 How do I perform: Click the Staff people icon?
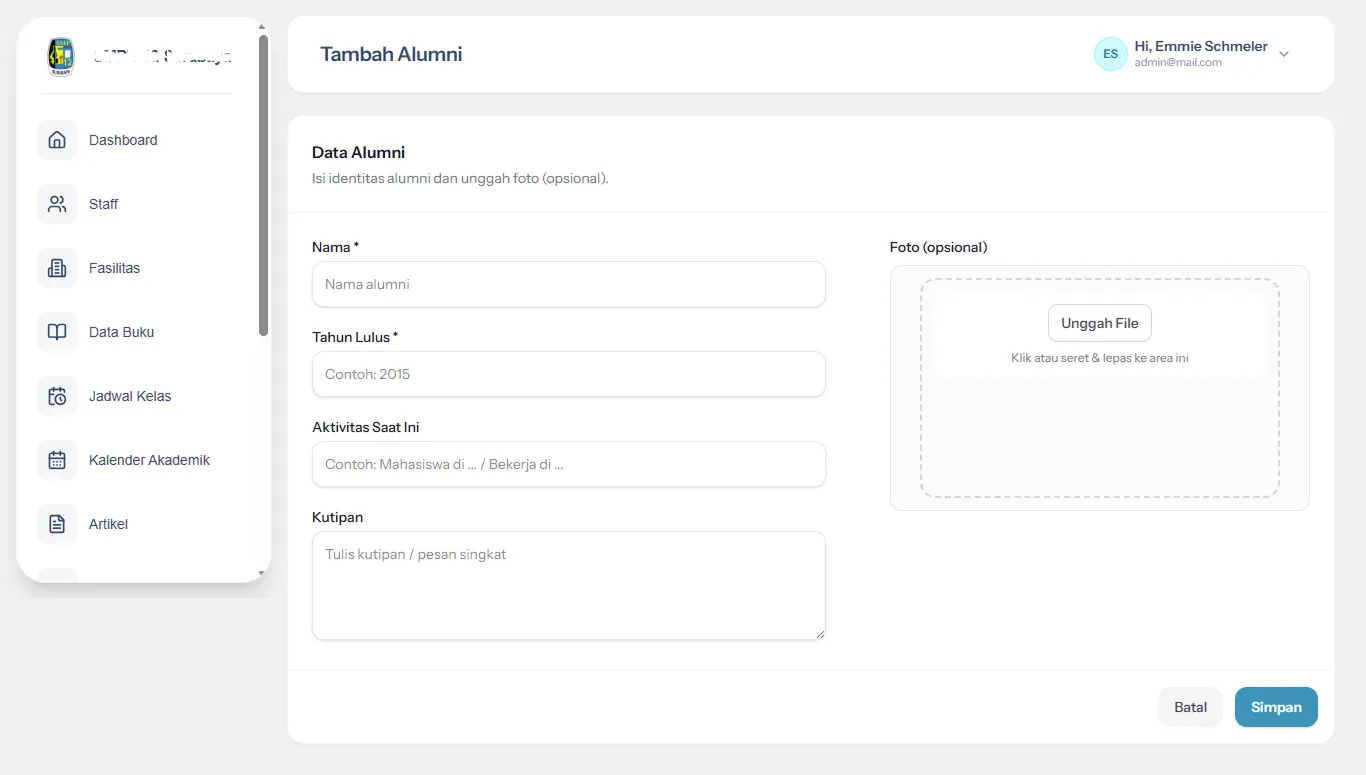[x=57, y=204]
